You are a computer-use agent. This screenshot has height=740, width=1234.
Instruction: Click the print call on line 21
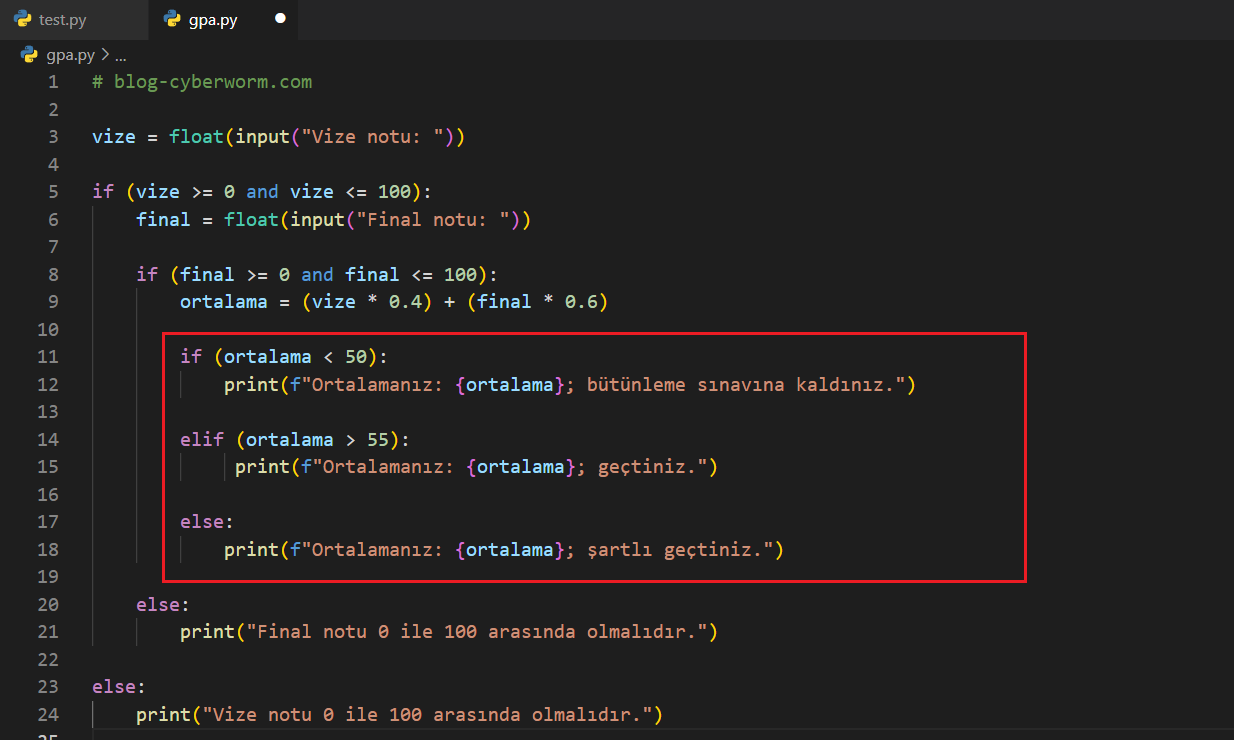pos(207,632)
